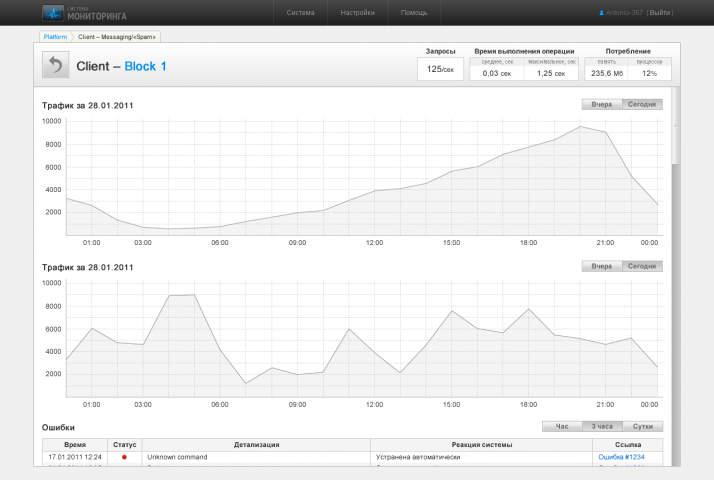Screen dimensions: 714x480
Task: Click the user avatar icon near Antonio-367
Action: [x=602, y=13]
